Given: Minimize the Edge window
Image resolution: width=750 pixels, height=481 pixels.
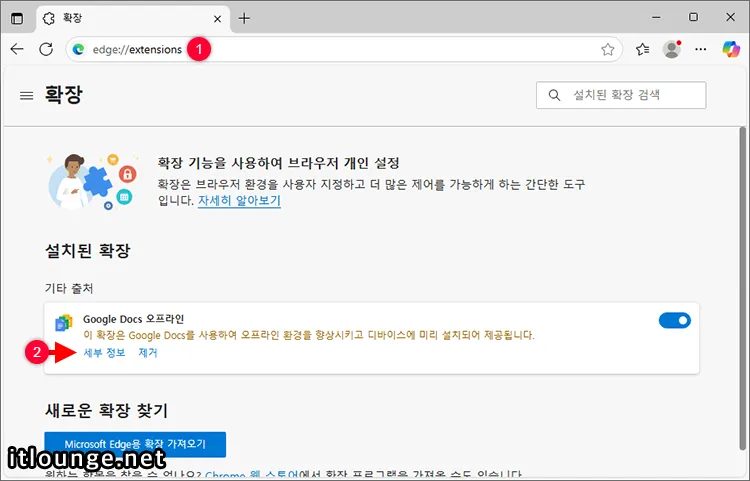Looking at the screenshot, I should point(656,18).
